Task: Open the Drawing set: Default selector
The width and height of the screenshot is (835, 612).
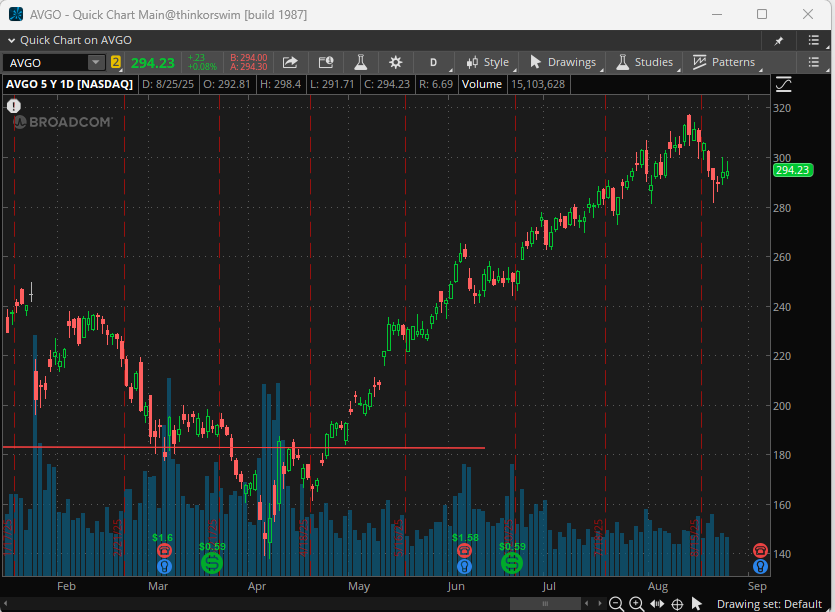Action: click(x=769, y=604)
